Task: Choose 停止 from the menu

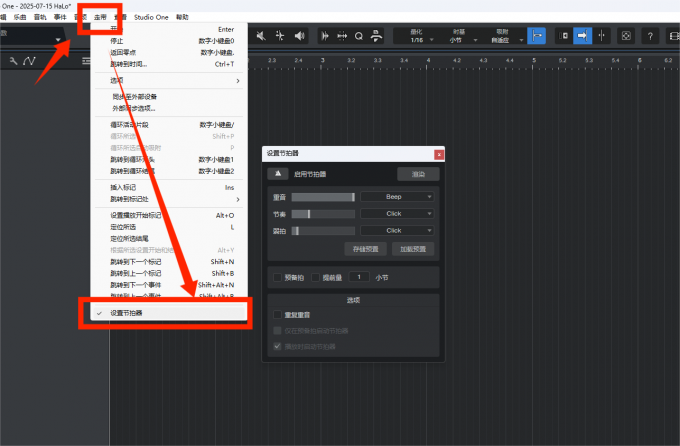Action: (x=169, y=41)
